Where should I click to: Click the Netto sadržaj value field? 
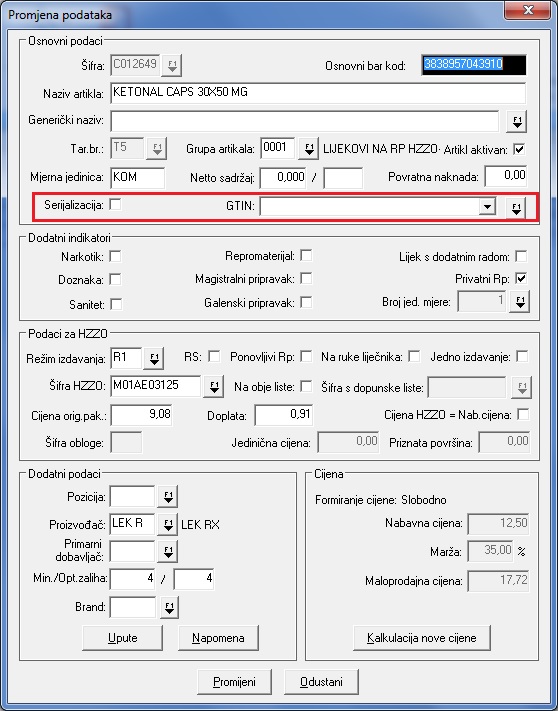click(283, 177)
